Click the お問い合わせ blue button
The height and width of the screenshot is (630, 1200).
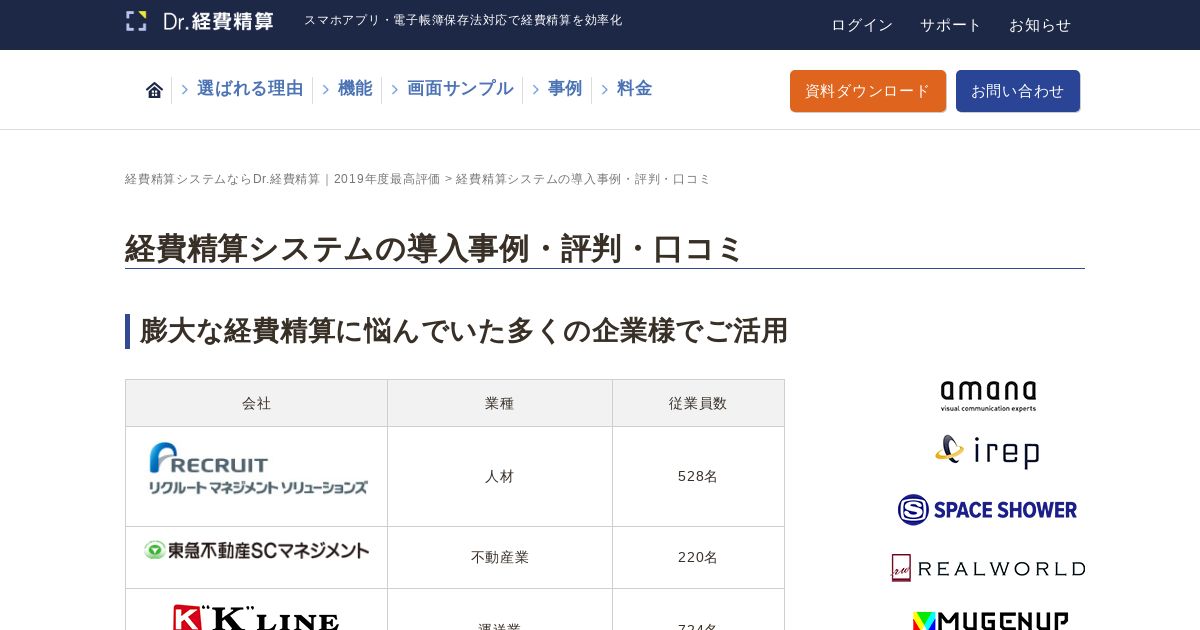pos(1018,91)
